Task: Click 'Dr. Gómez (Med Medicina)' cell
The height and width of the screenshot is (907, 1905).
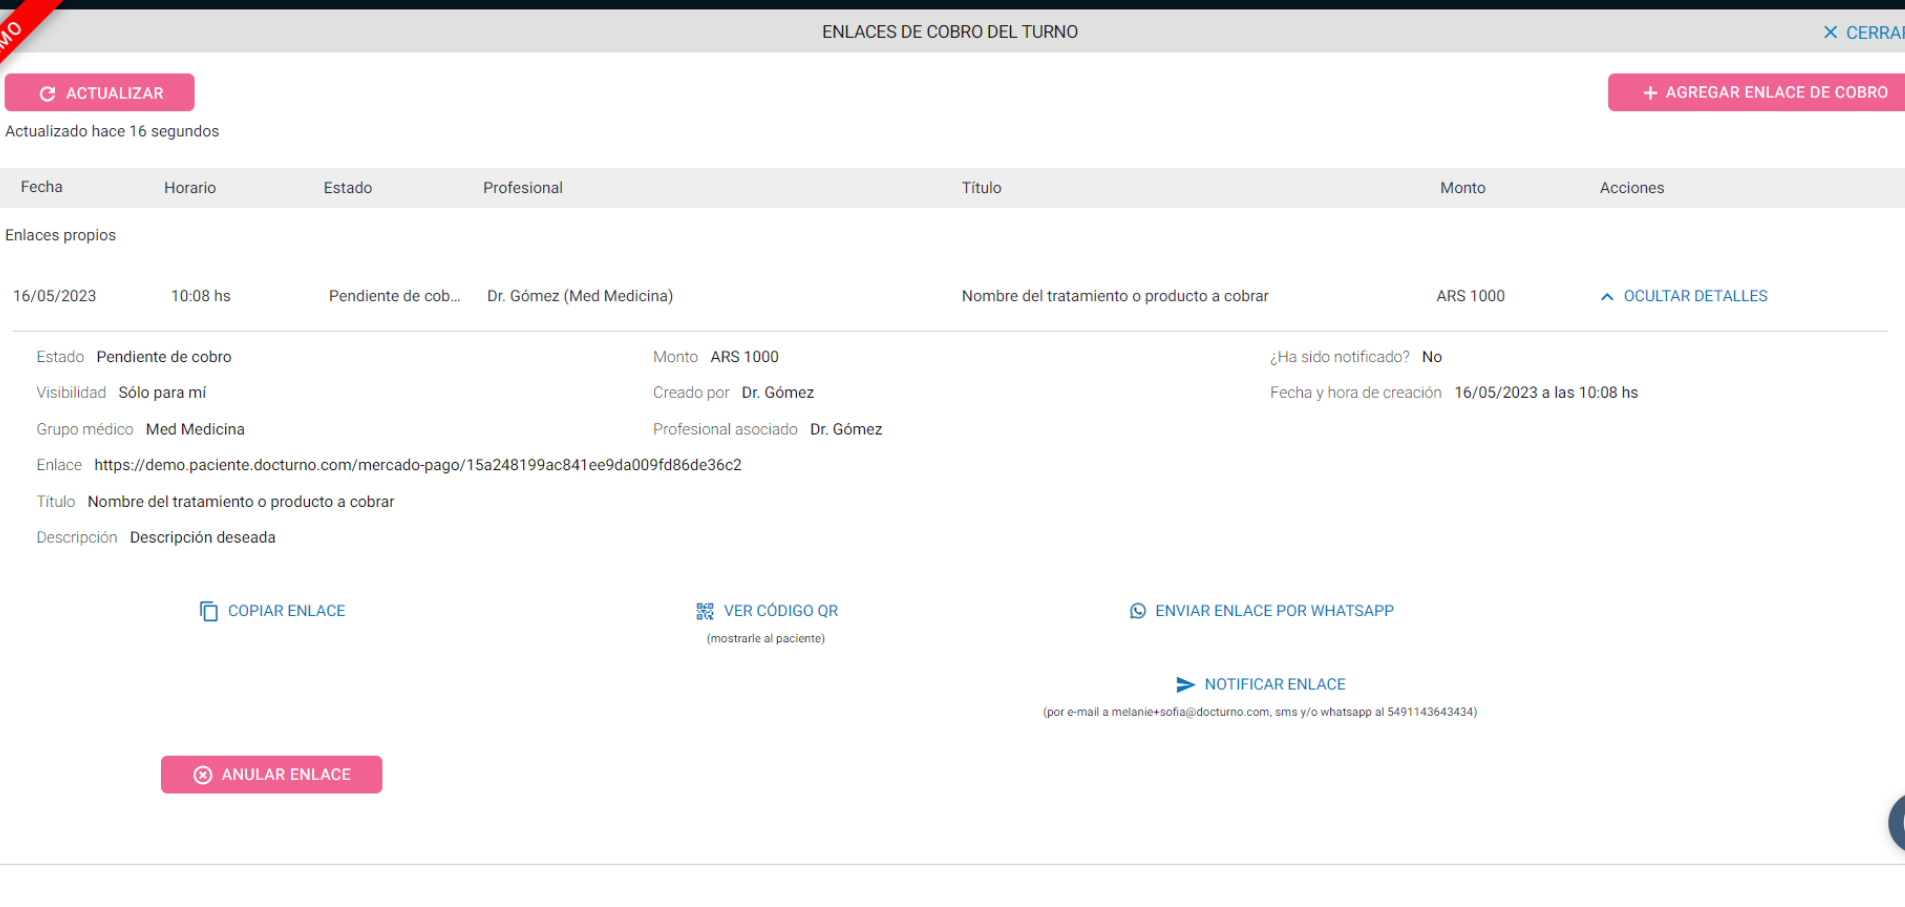Action: (580, 296)
